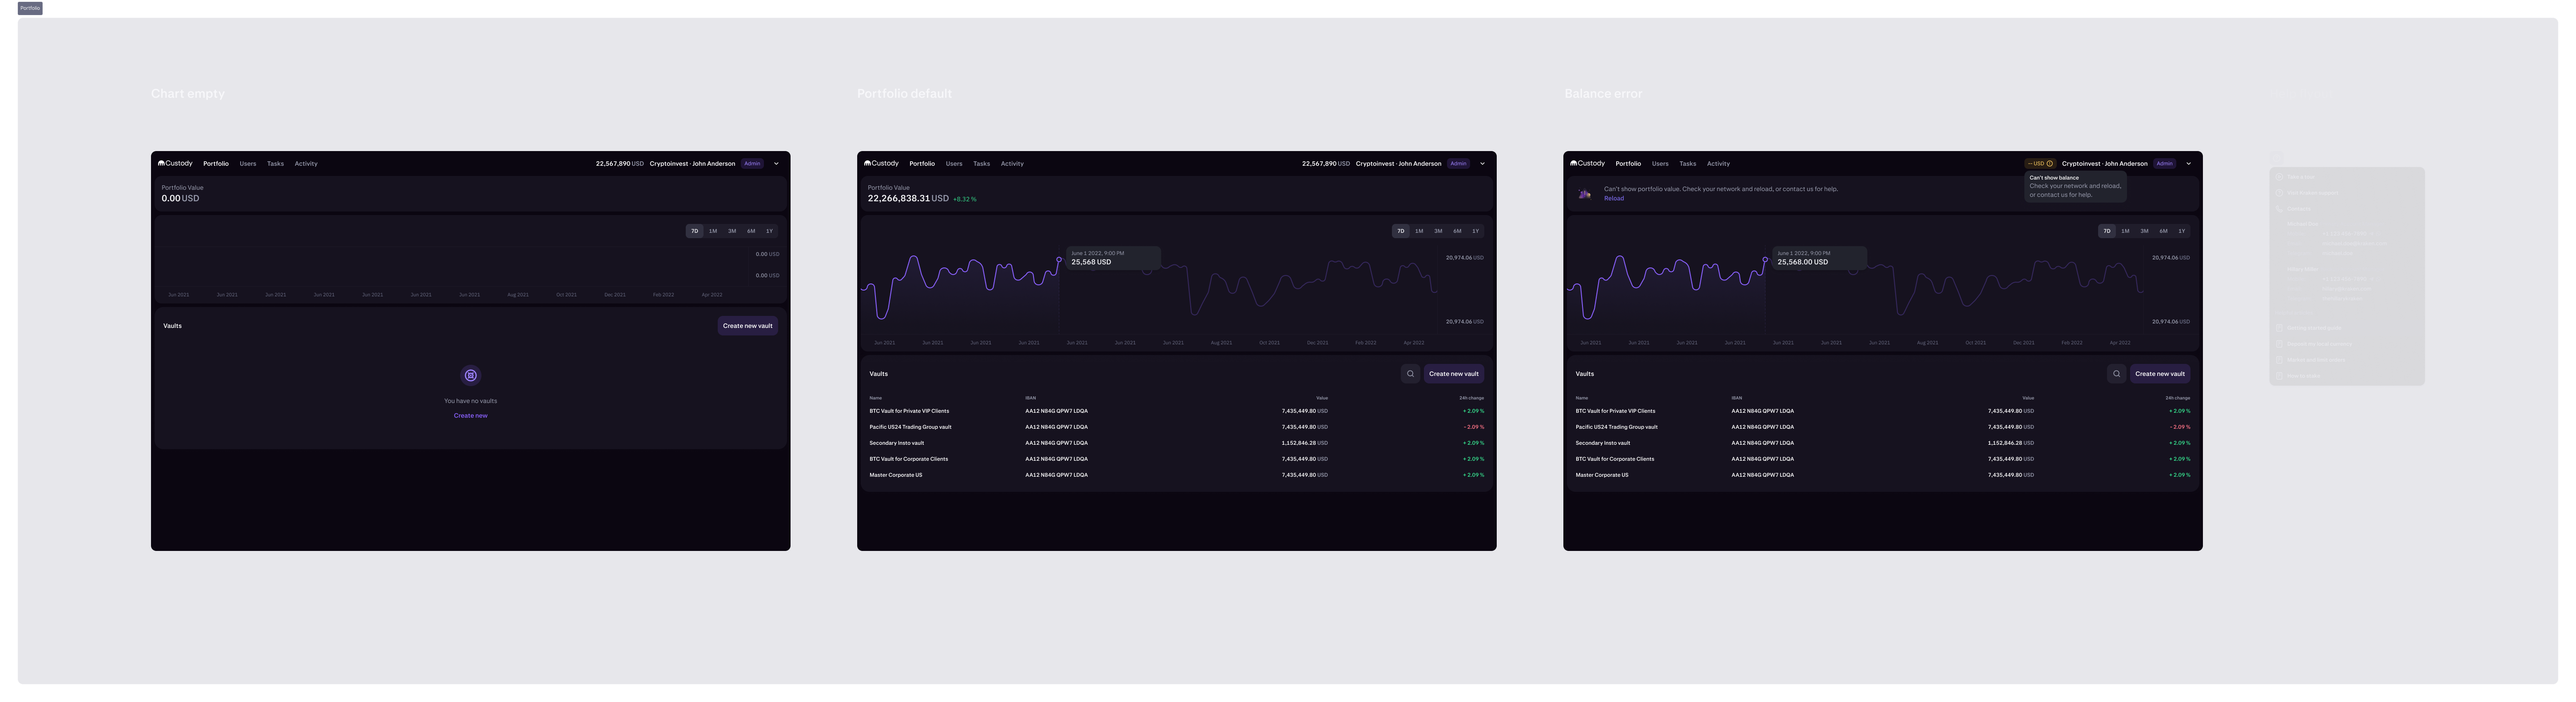
Task: Click 'Create new' link under empty vaults
Action: pos(470,416)
